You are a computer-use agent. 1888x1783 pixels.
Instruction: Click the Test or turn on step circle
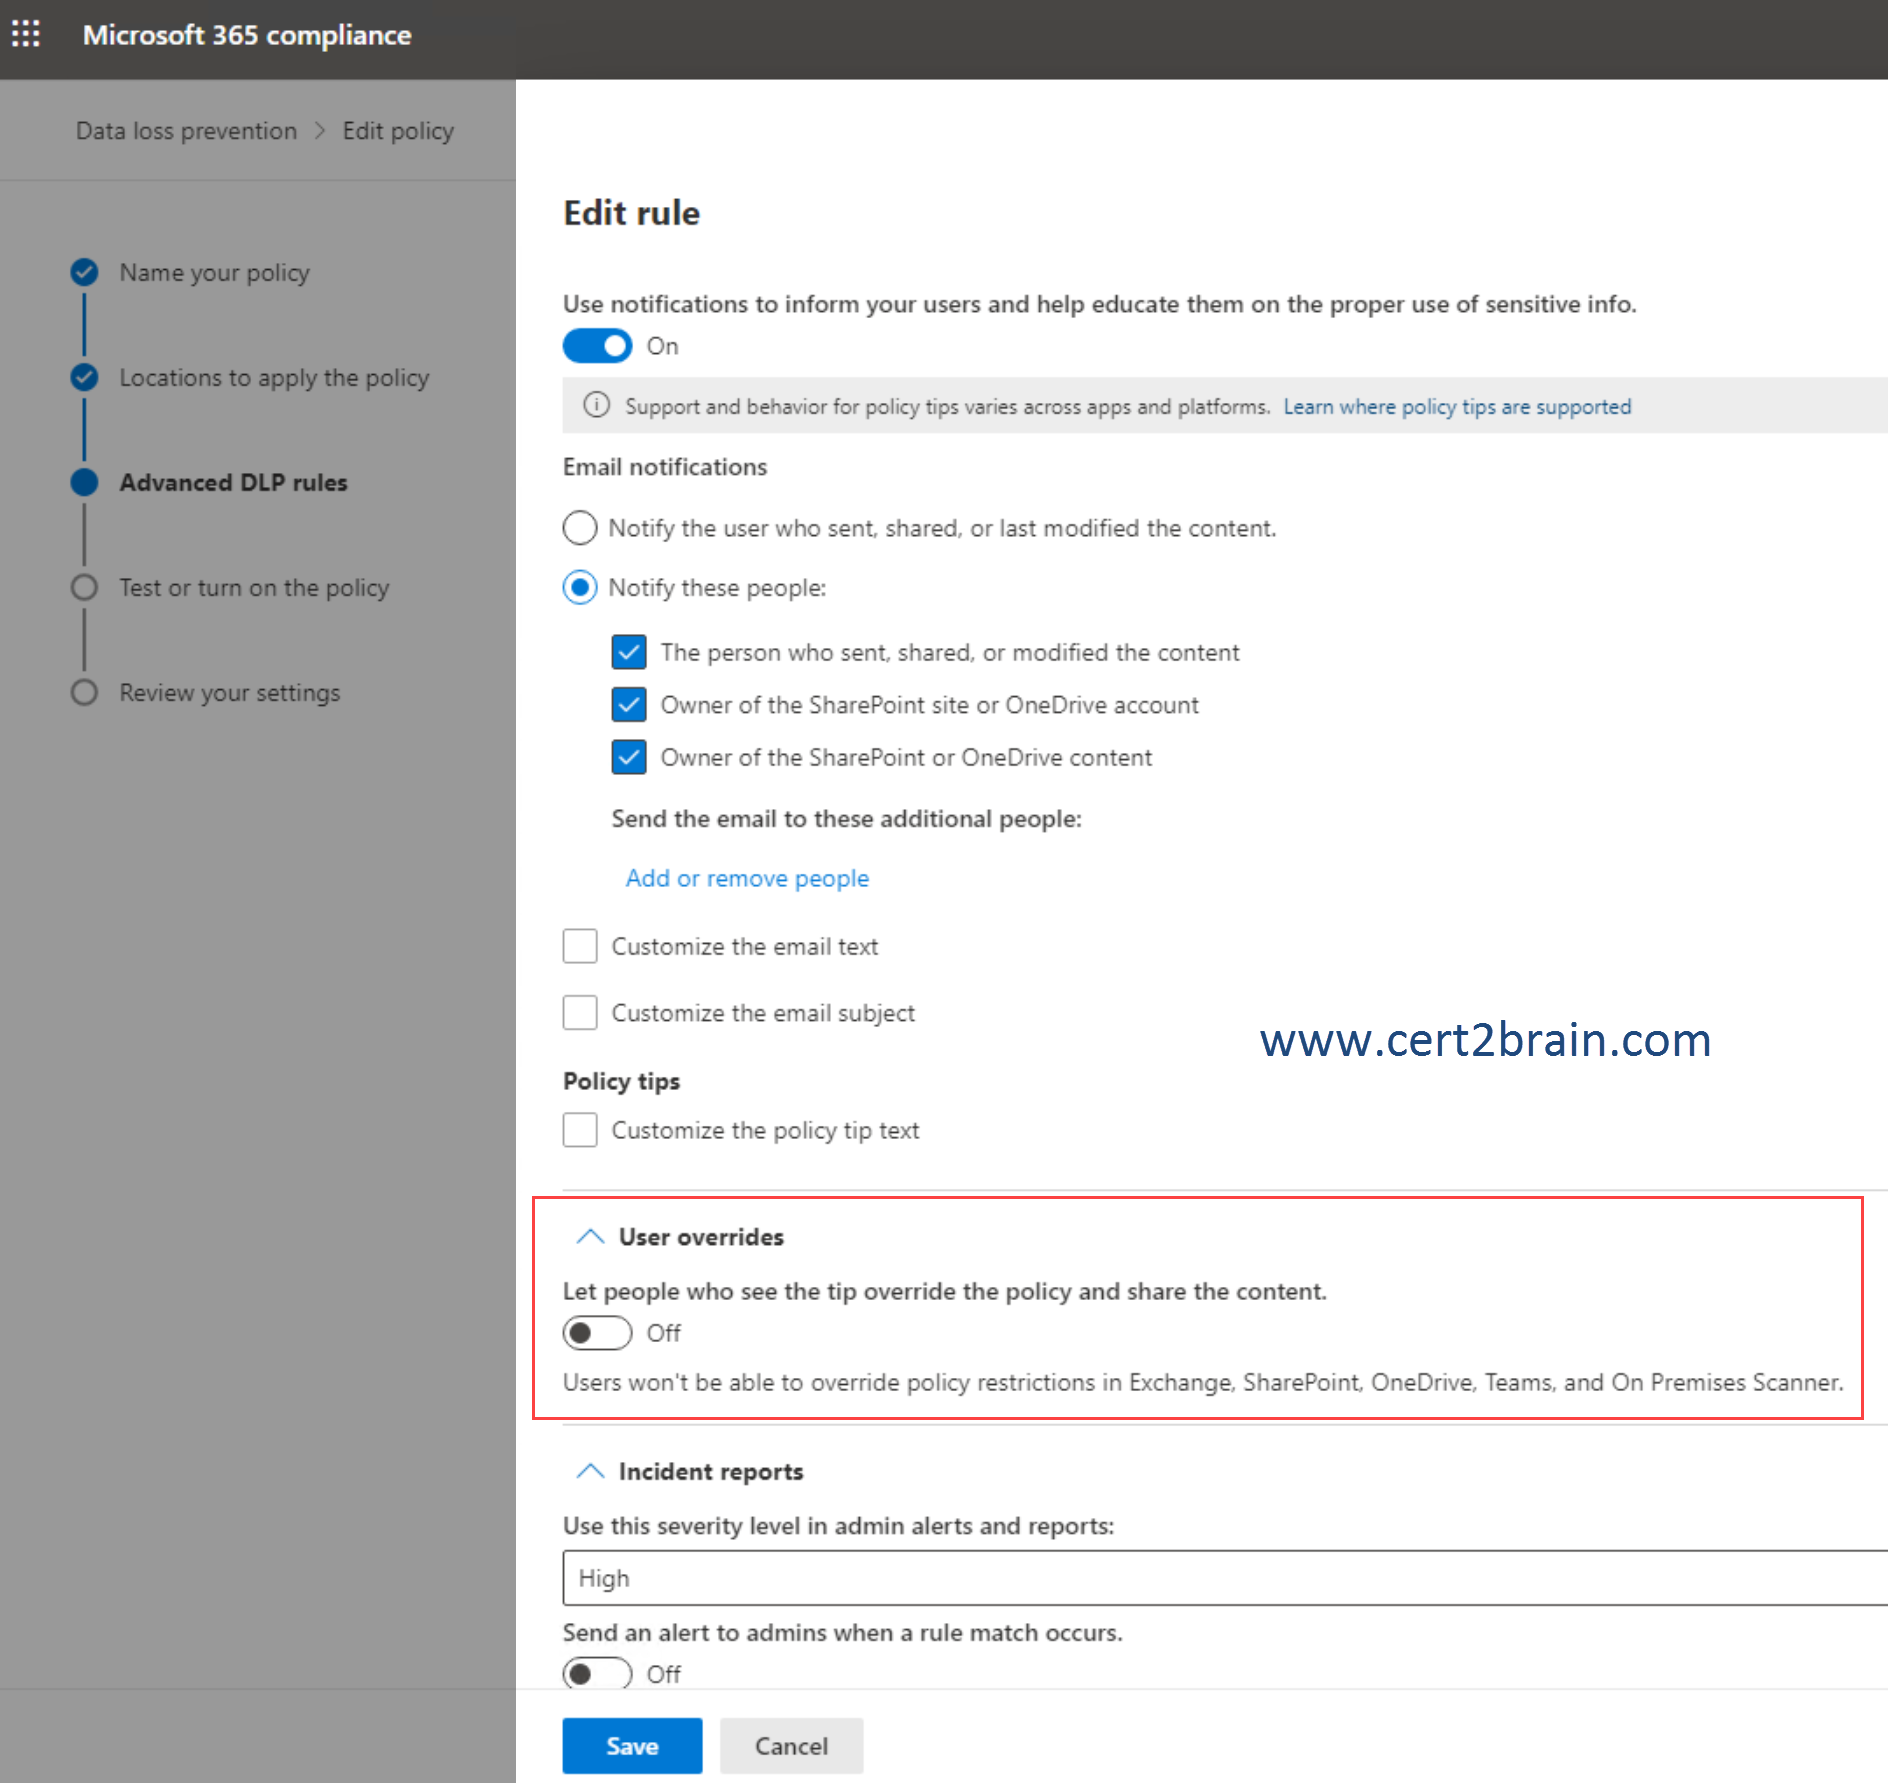(x=84, y=587)
